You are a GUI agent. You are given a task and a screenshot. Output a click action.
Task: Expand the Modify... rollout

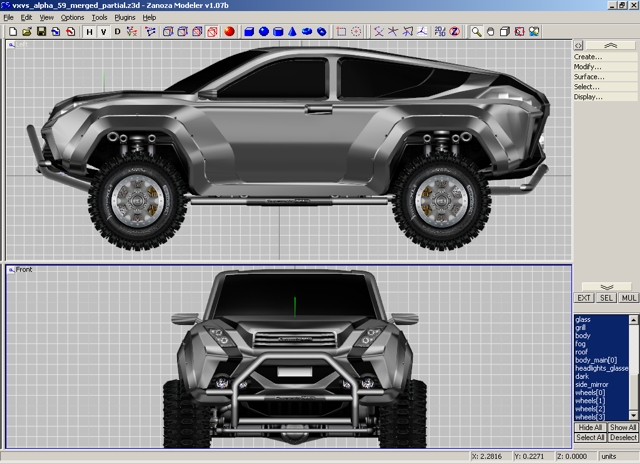588,67
